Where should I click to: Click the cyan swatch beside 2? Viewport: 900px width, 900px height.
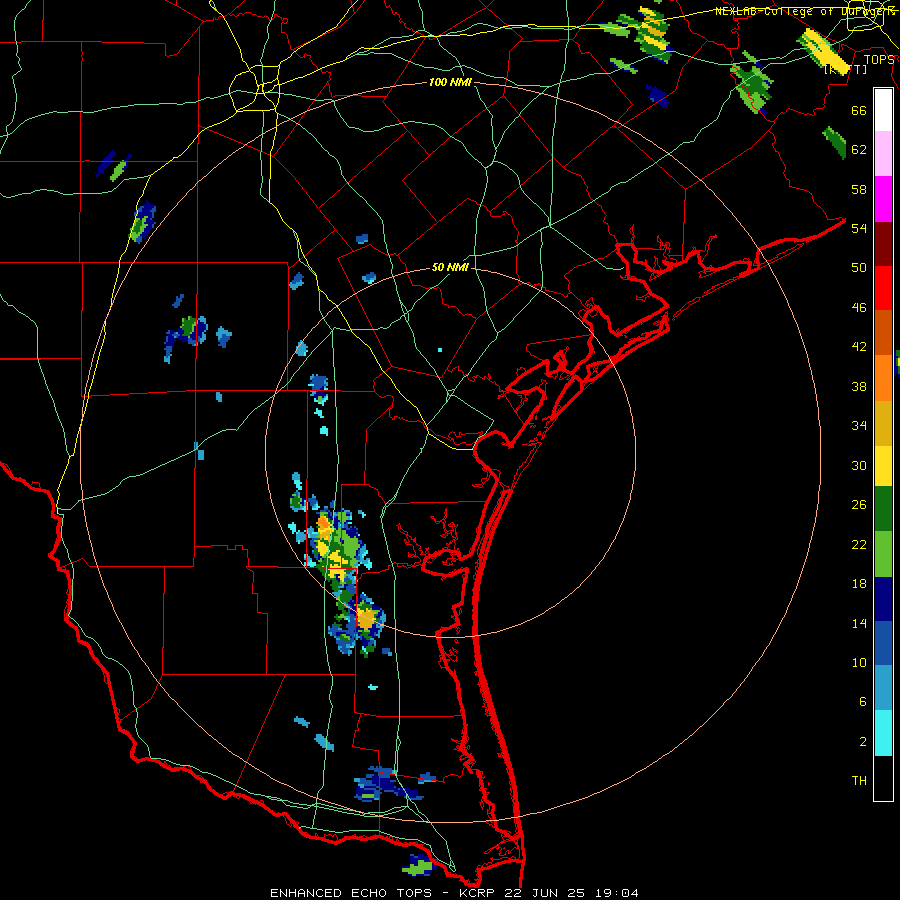coord(883,733)
